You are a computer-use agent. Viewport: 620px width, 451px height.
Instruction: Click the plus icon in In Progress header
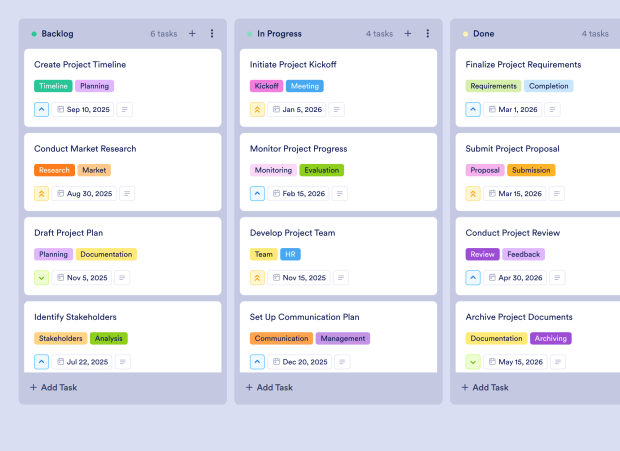coord(408,33)
